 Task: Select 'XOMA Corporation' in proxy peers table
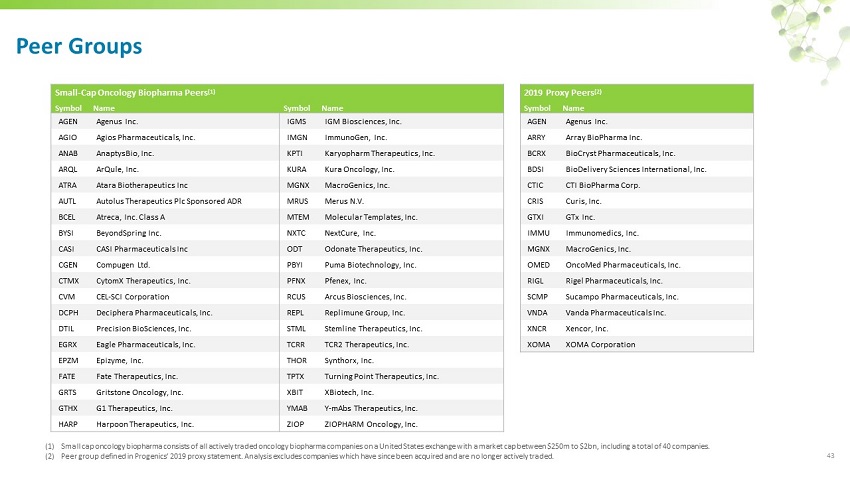[600, 344]
